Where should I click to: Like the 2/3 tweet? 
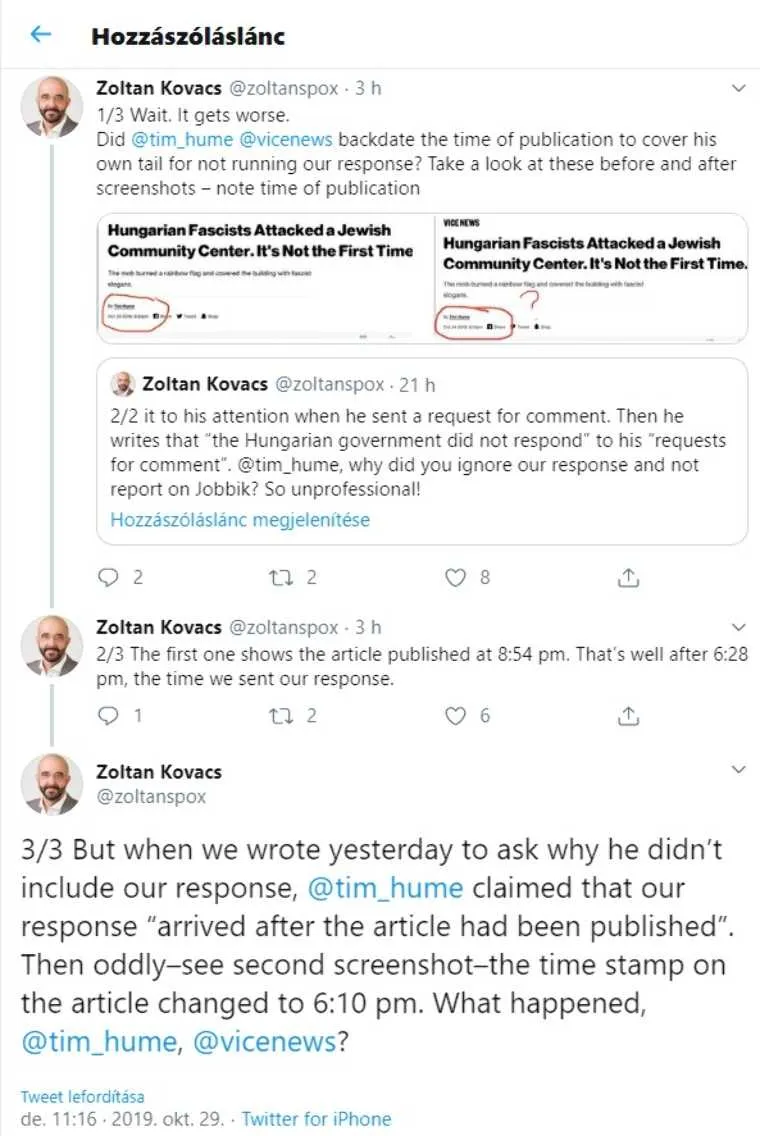pos(457,715)
